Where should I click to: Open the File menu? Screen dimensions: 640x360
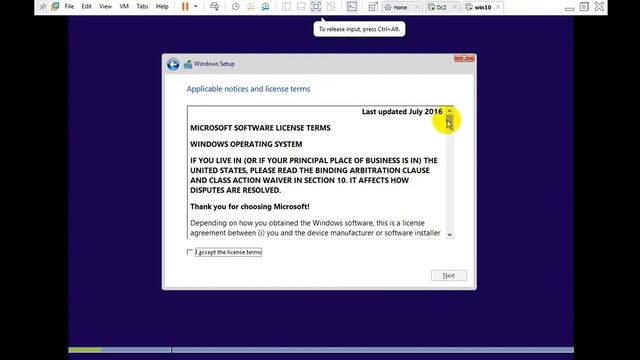(x=69, y=7)
